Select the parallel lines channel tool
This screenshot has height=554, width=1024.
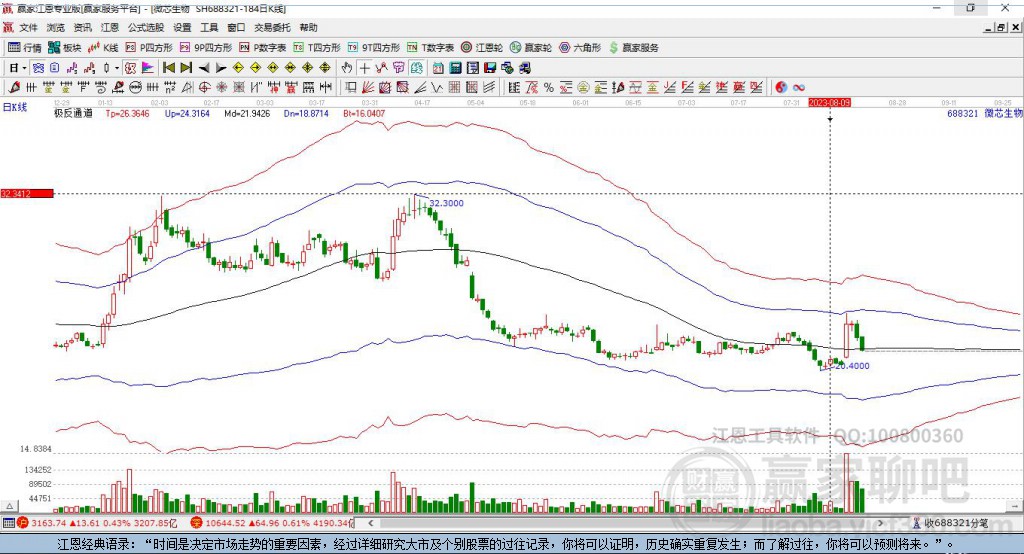click(489, 87)
